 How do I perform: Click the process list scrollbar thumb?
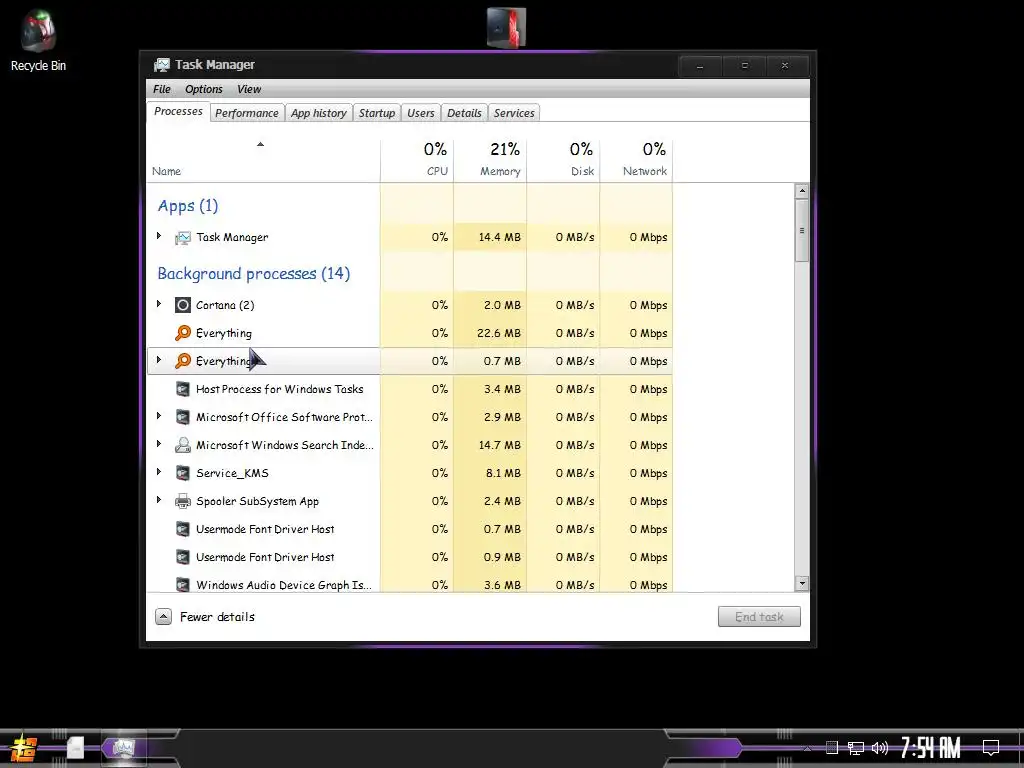802,231
